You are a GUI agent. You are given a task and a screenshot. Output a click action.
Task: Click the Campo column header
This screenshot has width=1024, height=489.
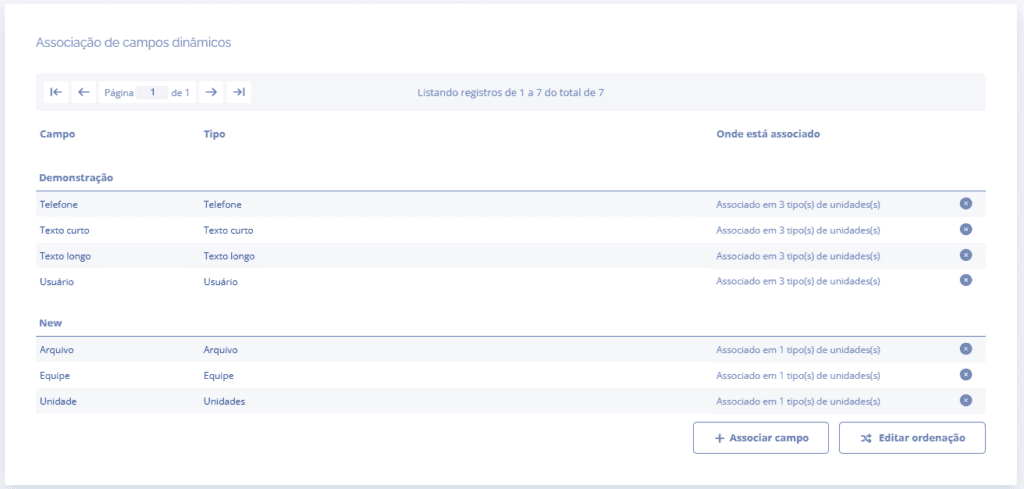[x=57, y=134]
